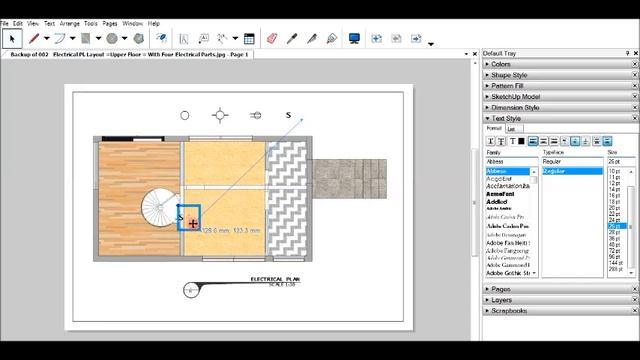This screenshot has width=640, height=360.
Task: Anchor text to bottom
Action: [x=586, y=141]
